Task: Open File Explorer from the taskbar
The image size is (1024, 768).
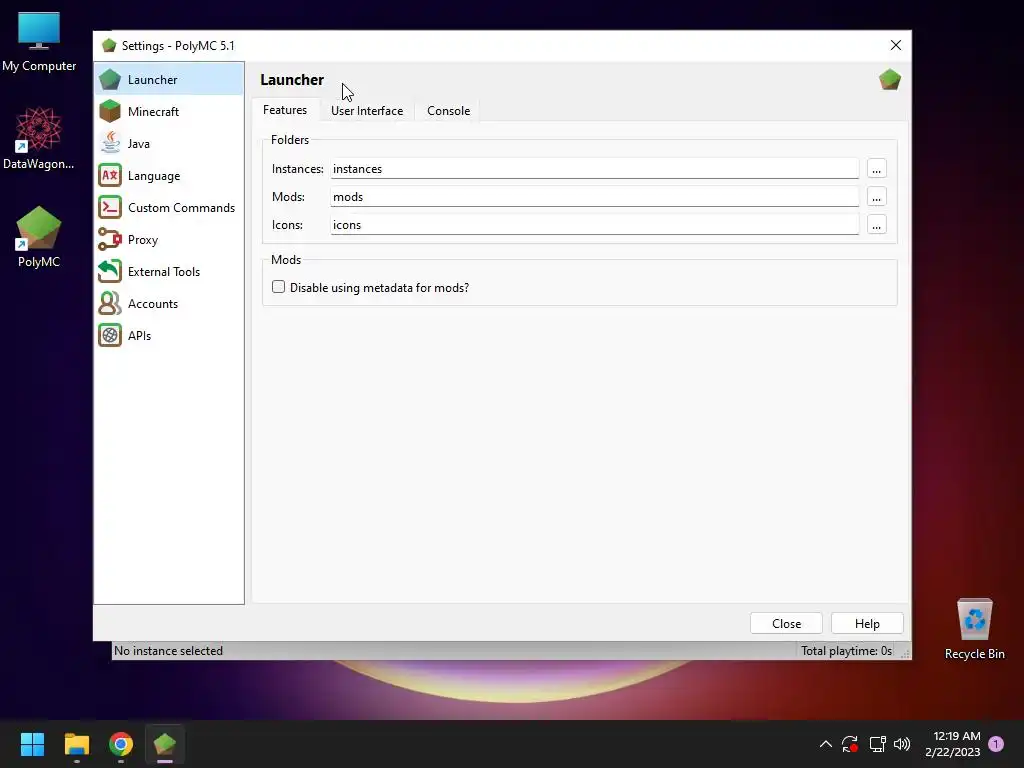Action: click(76, 744)
